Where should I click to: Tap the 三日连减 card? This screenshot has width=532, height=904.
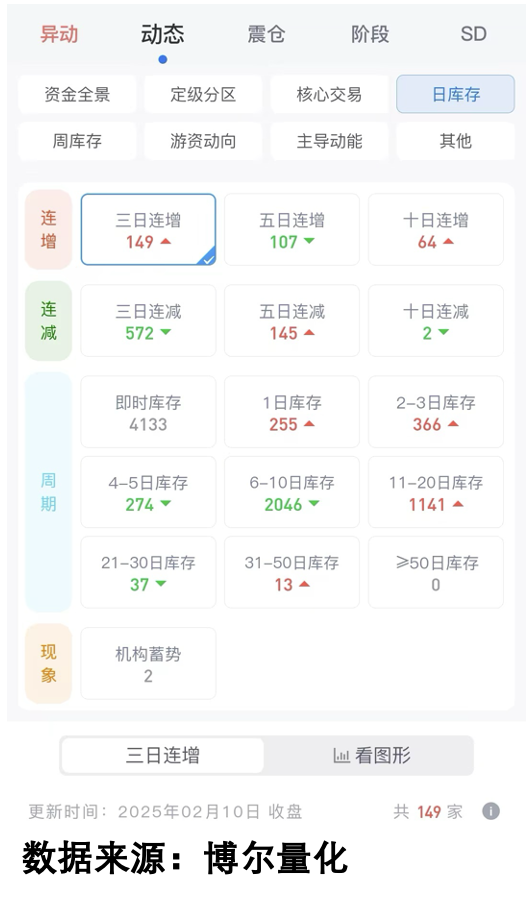[148, 321]
